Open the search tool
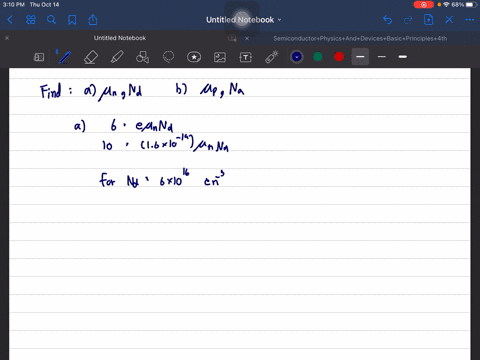The image size is (480, 360). tap(51, 20)
